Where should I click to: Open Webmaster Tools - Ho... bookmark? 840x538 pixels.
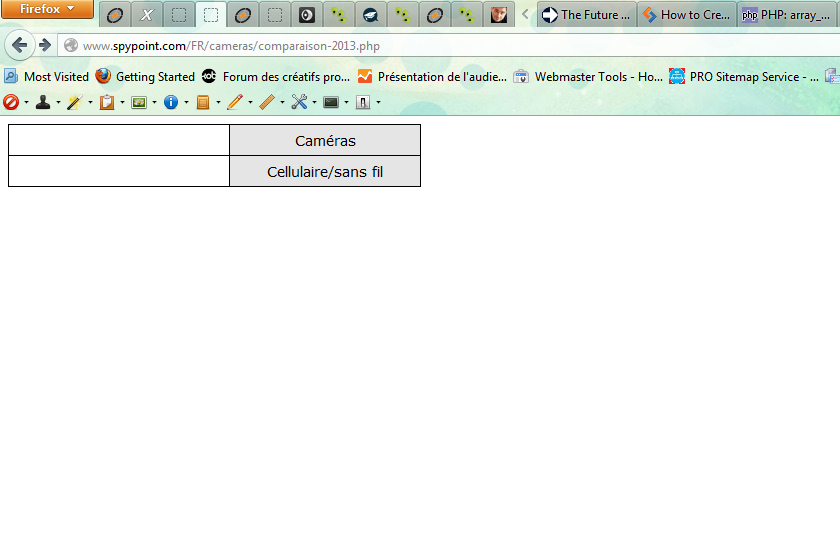coord(588,77)
